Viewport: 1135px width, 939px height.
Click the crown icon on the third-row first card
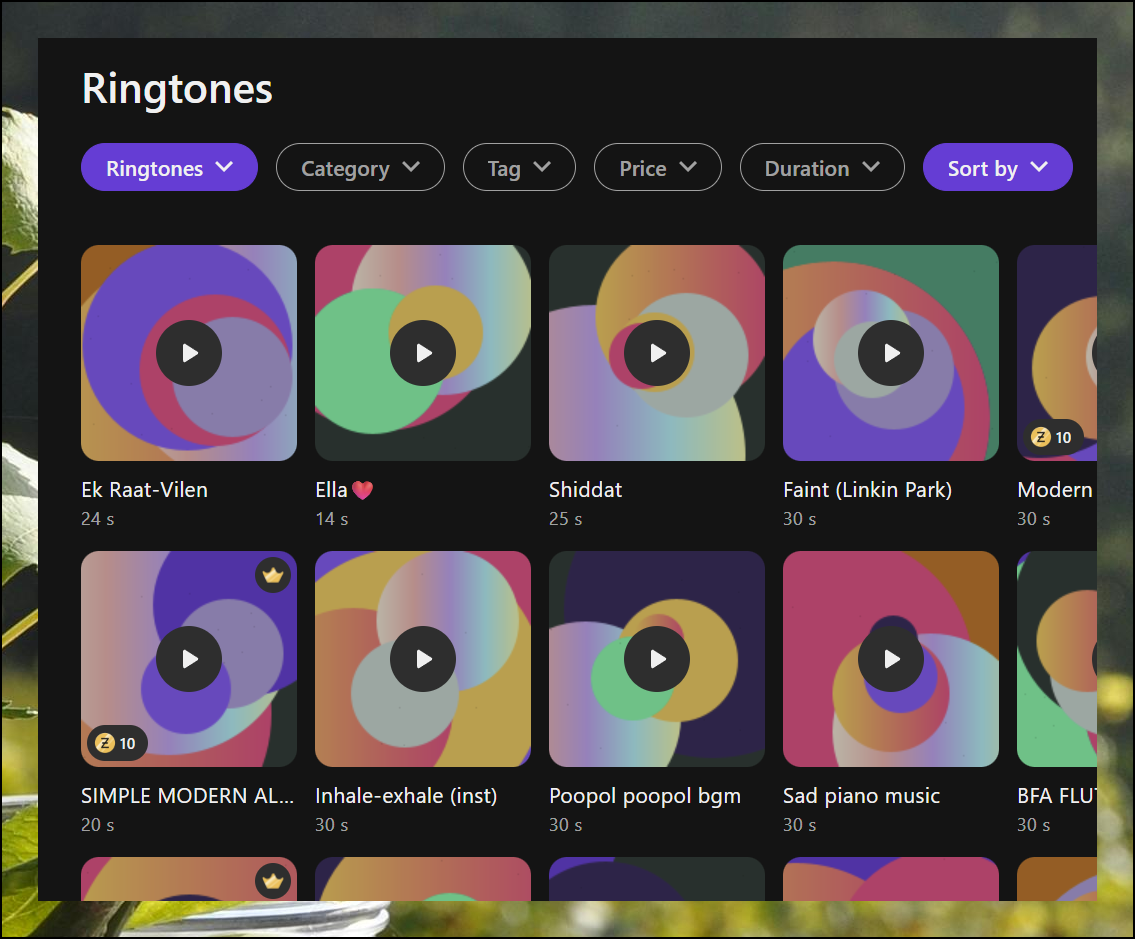click(x=273, y=881)
